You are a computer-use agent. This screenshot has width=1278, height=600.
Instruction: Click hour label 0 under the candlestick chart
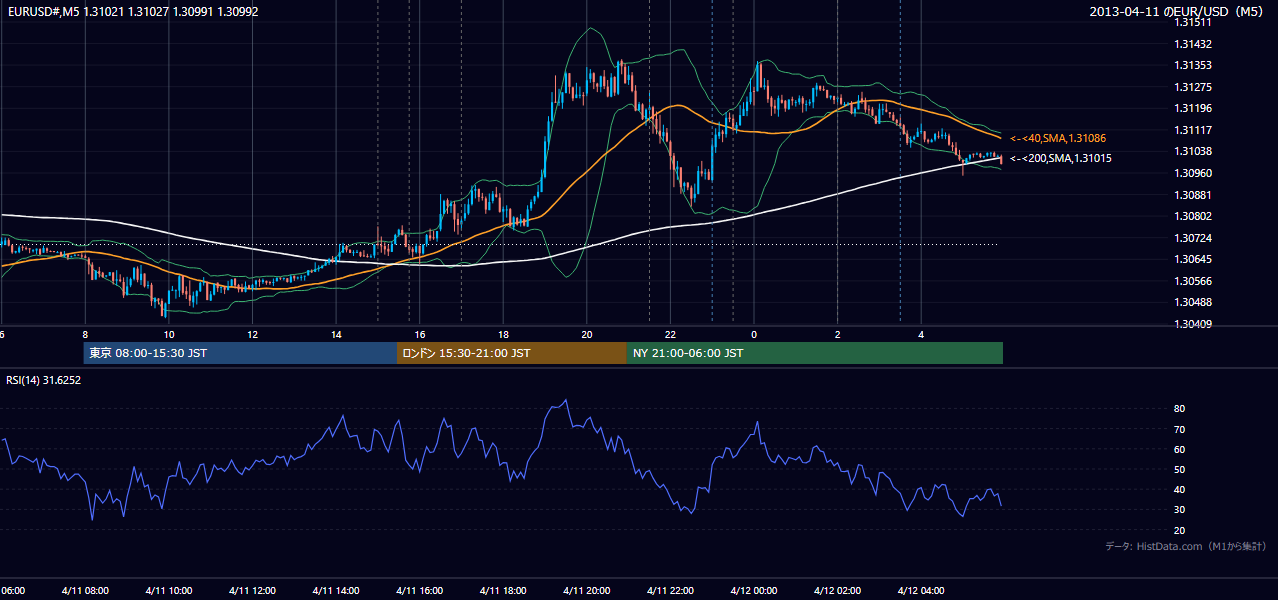[x=754, y=334]
